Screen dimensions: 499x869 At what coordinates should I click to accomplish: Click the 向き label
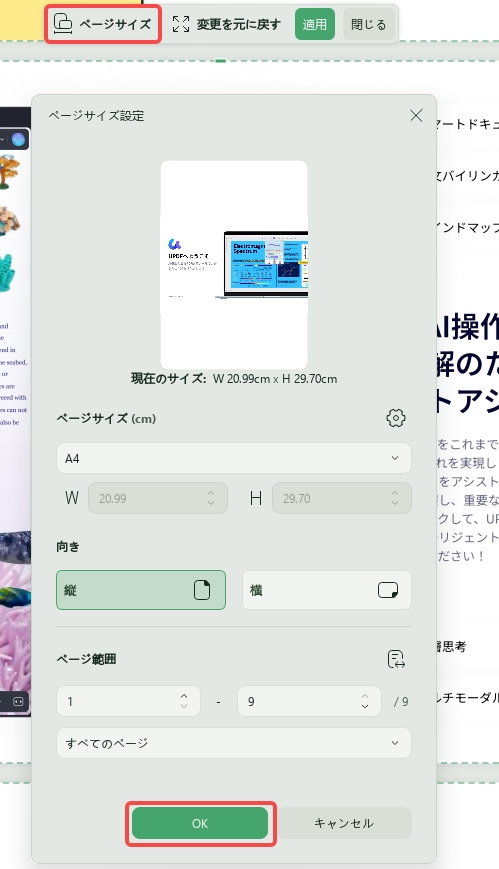pos(68,547)
